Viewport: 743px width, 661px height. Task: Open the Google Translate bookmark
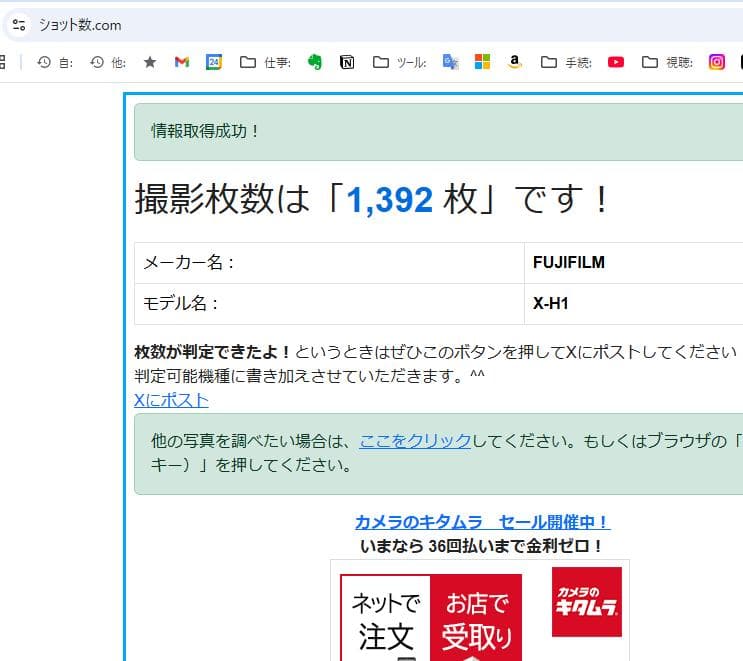tap(450, 62)
